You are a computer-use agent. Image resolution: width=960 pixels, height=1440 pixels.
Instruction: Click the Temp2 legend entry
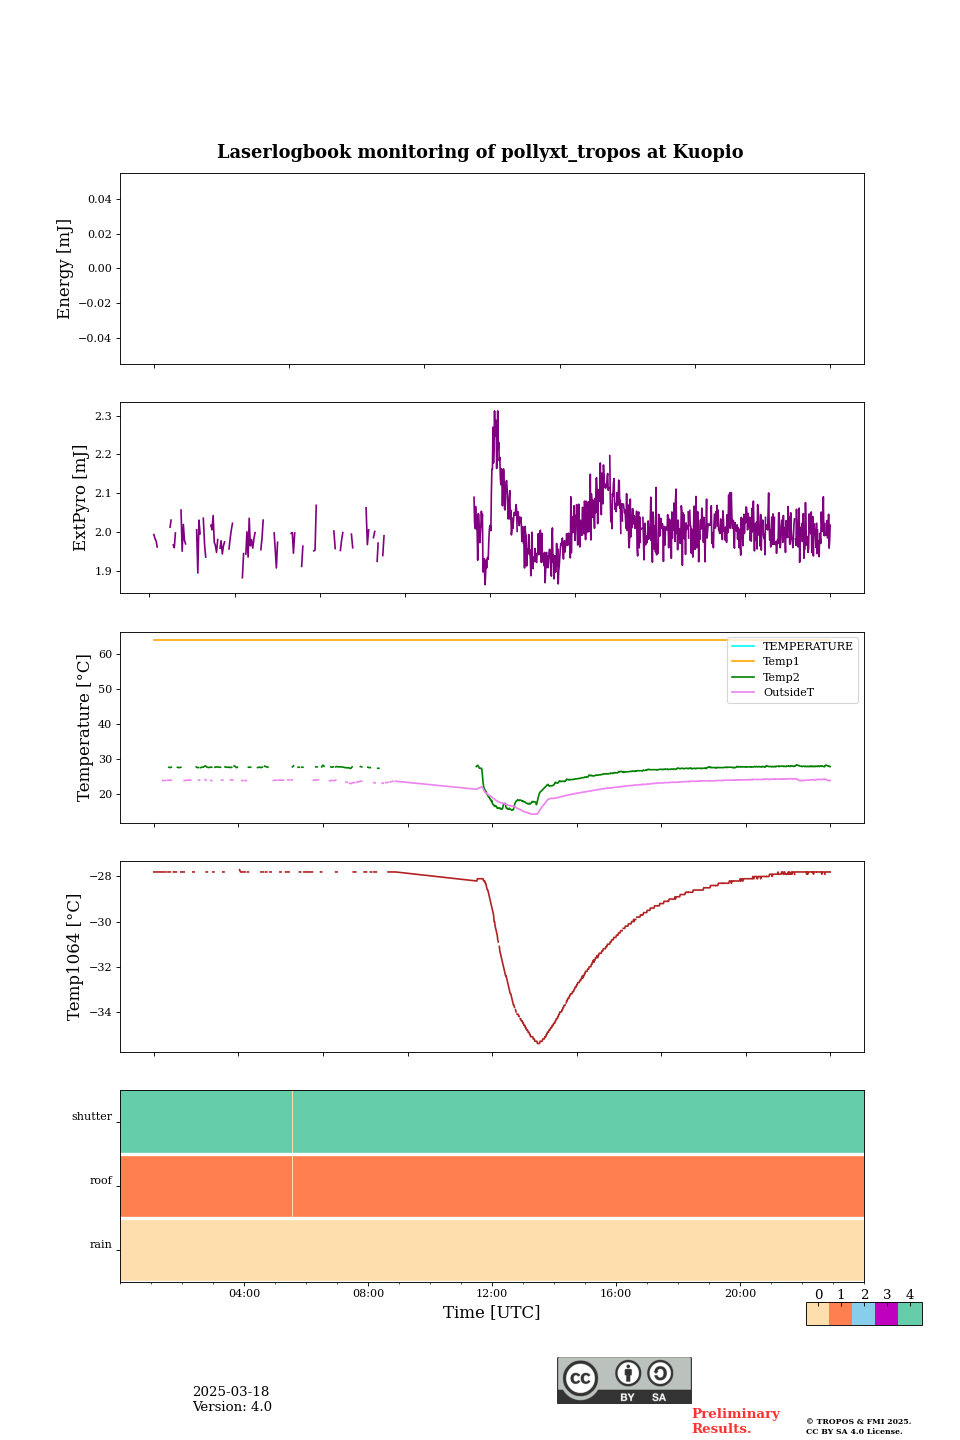766,677
